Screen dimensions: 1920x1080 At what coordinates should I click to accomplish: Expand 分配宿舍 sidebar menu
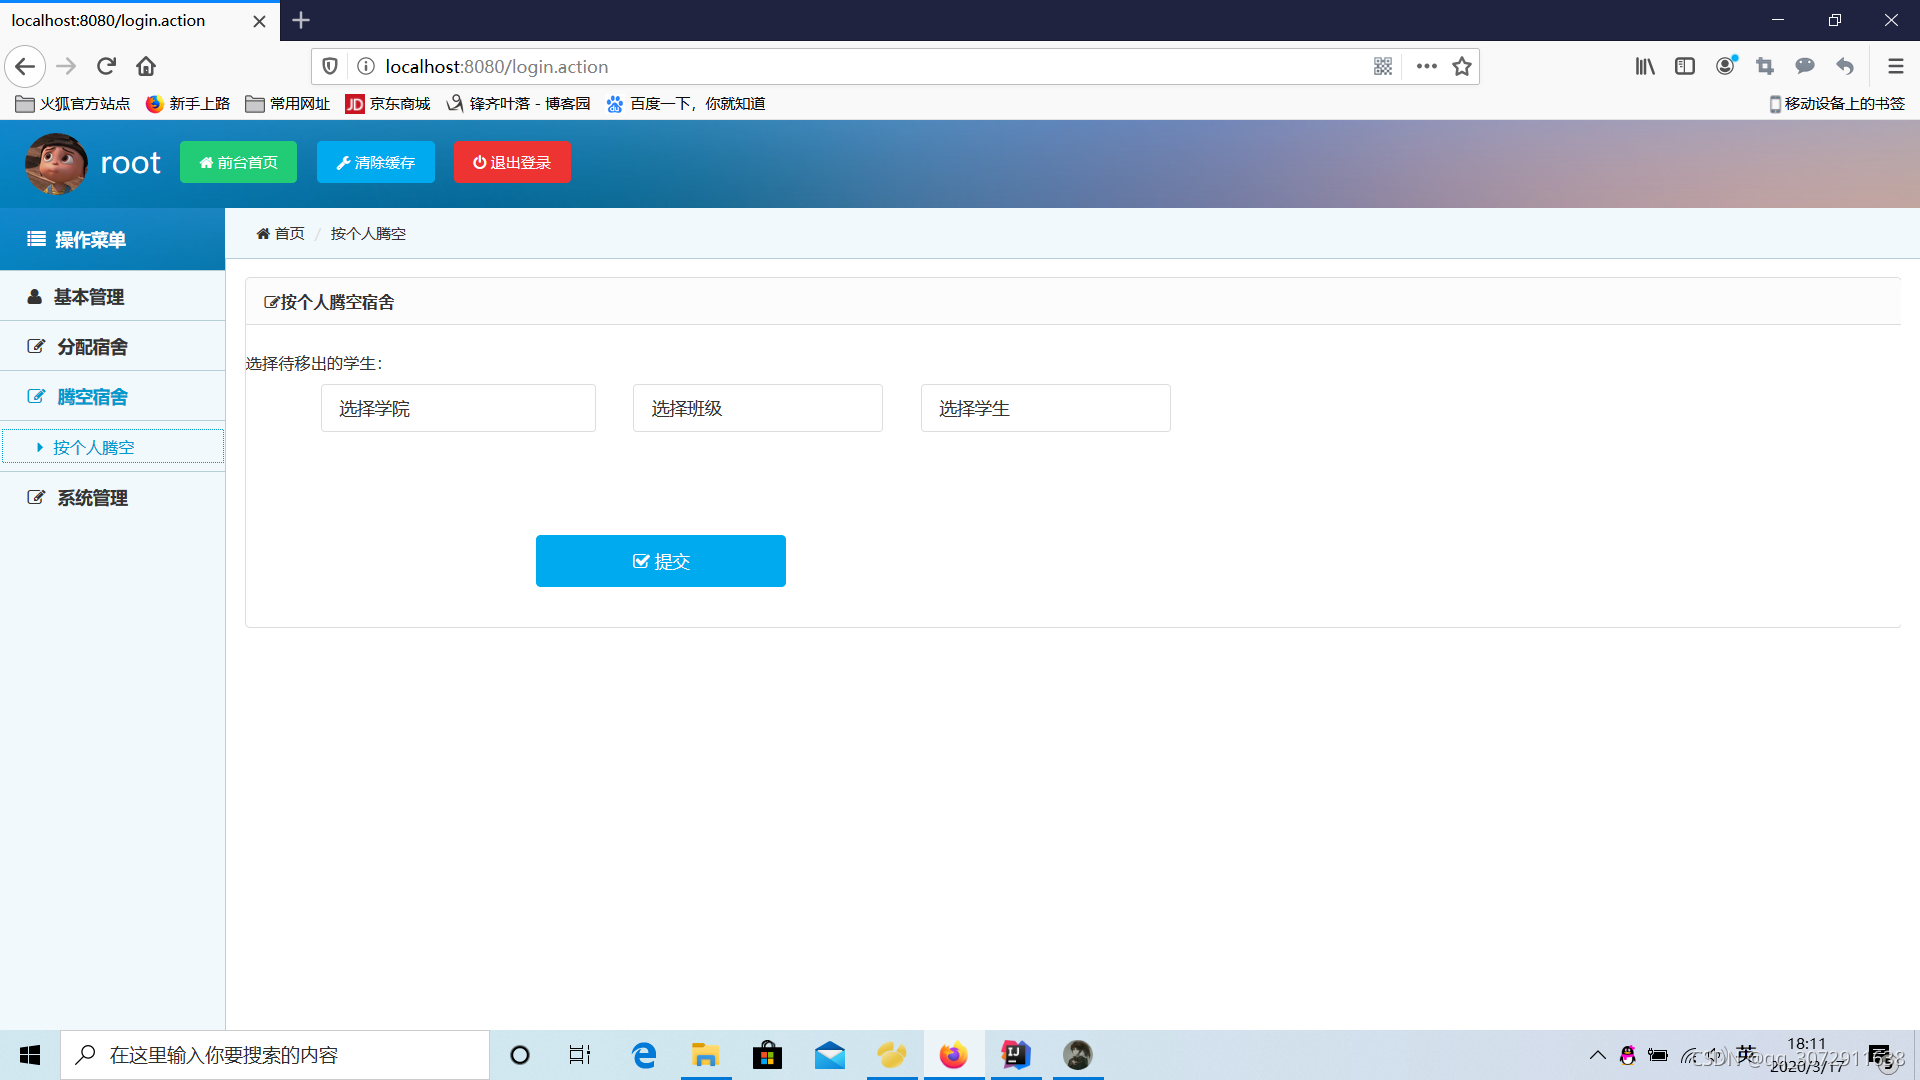92,347
